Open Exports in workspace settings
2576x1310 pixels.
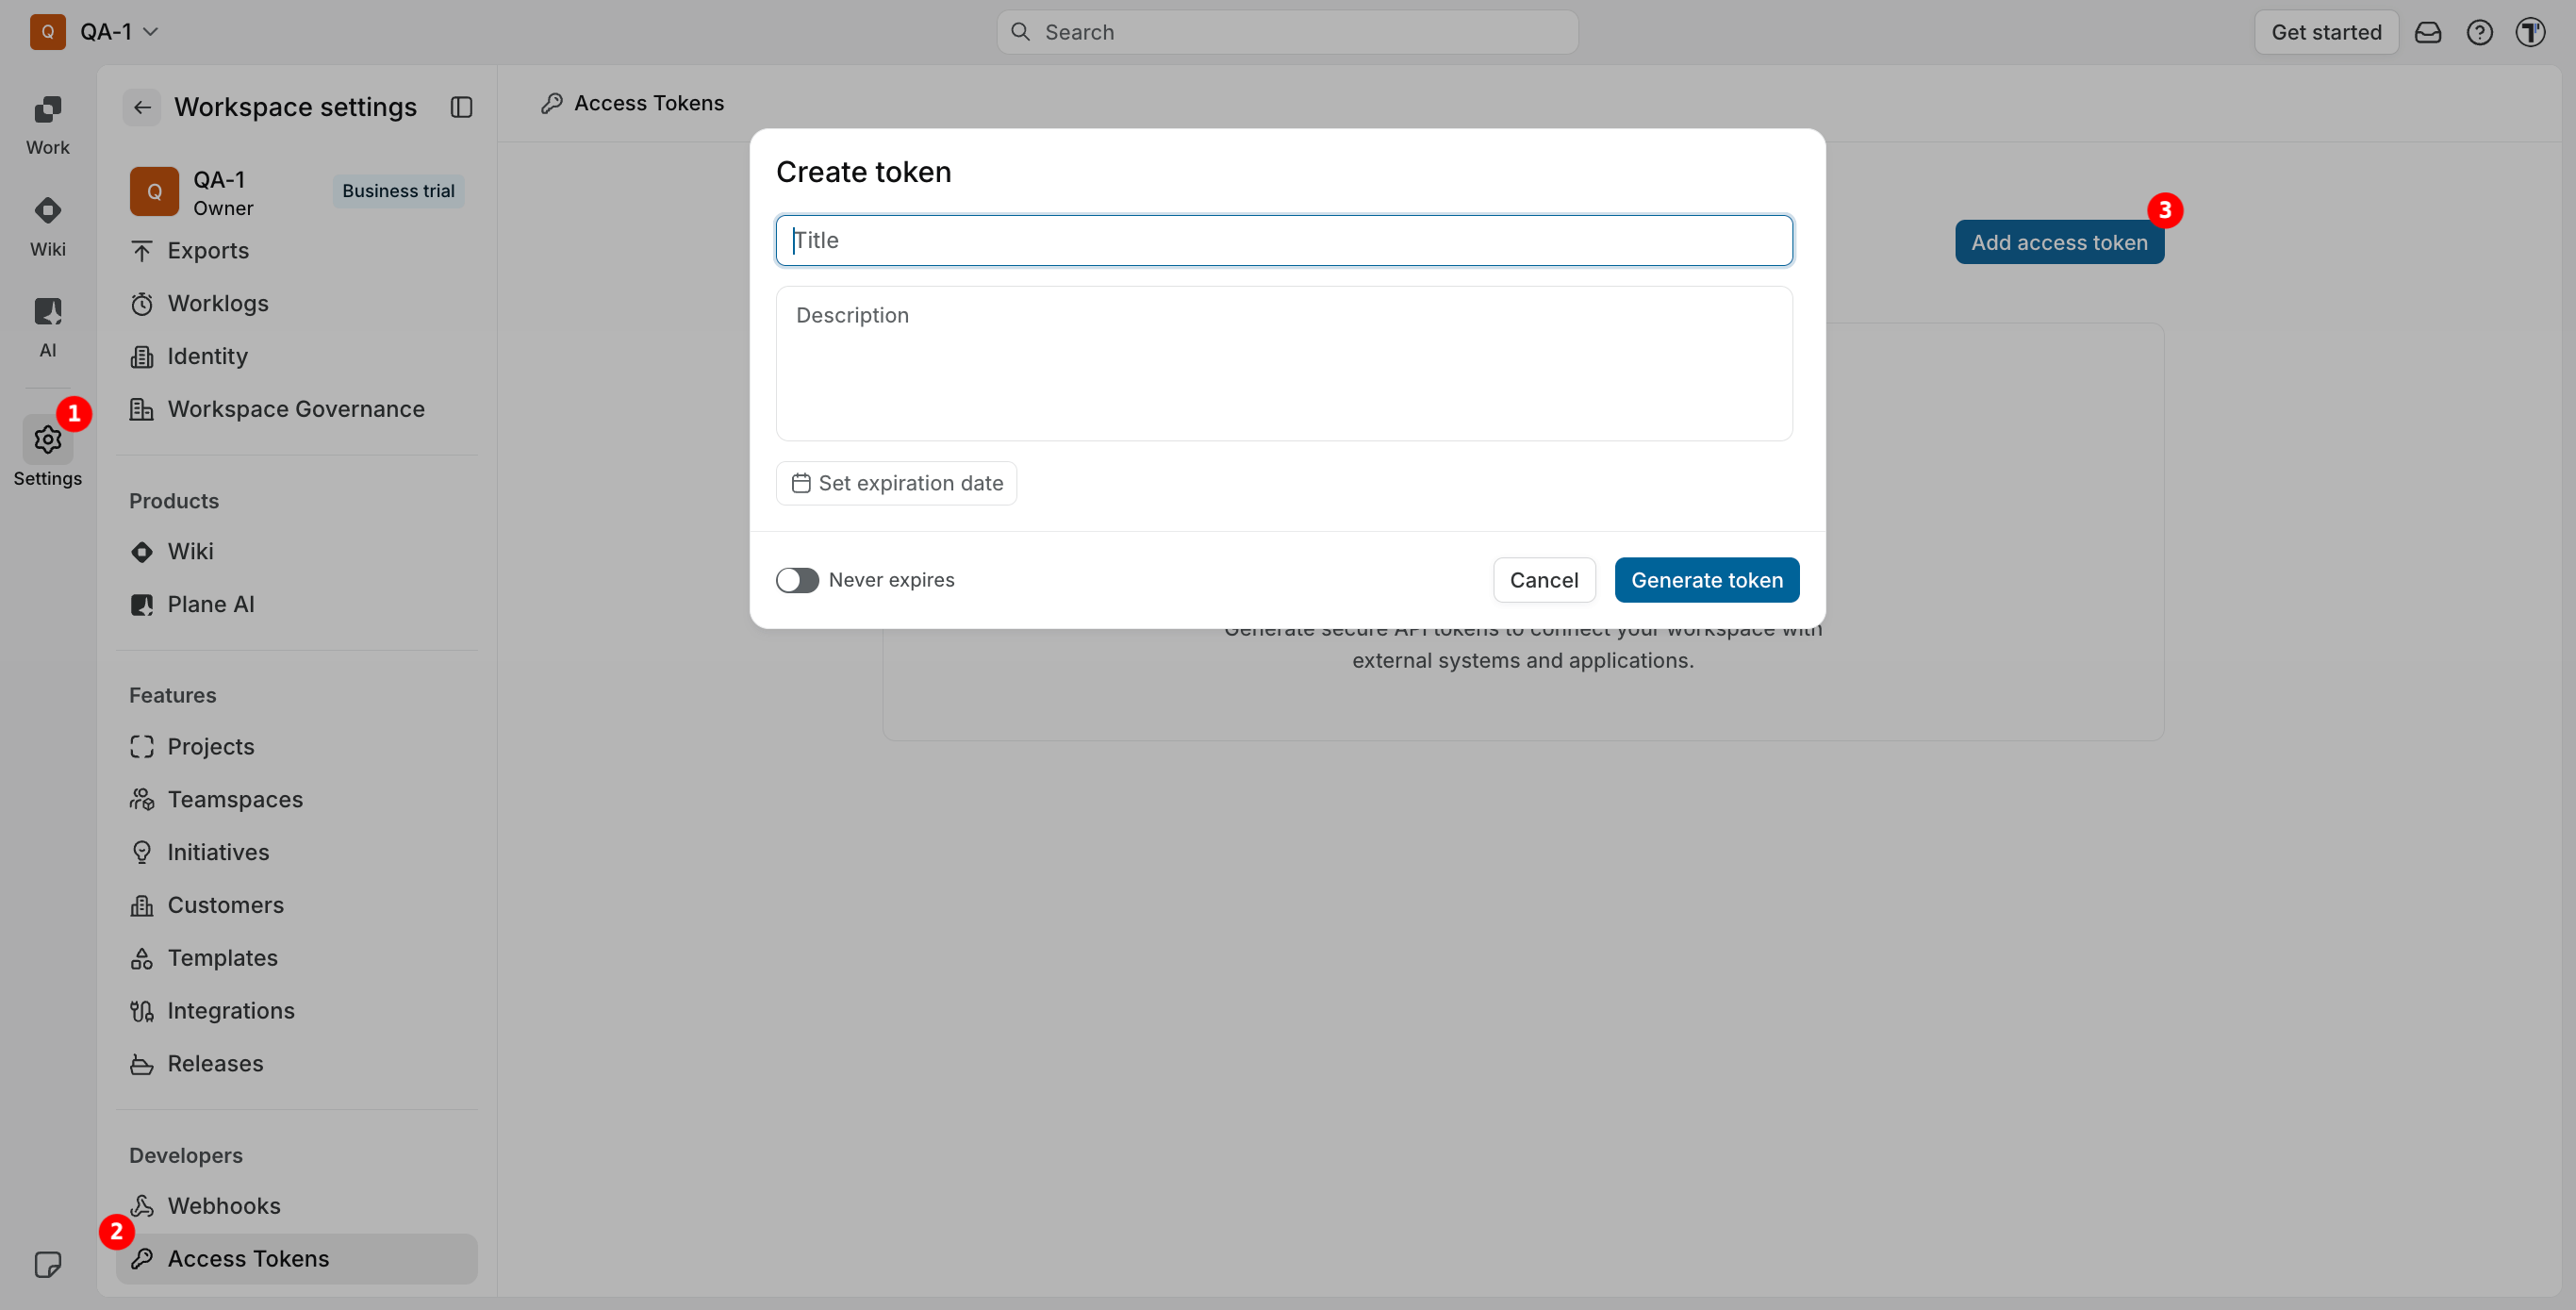click(296, 251)
